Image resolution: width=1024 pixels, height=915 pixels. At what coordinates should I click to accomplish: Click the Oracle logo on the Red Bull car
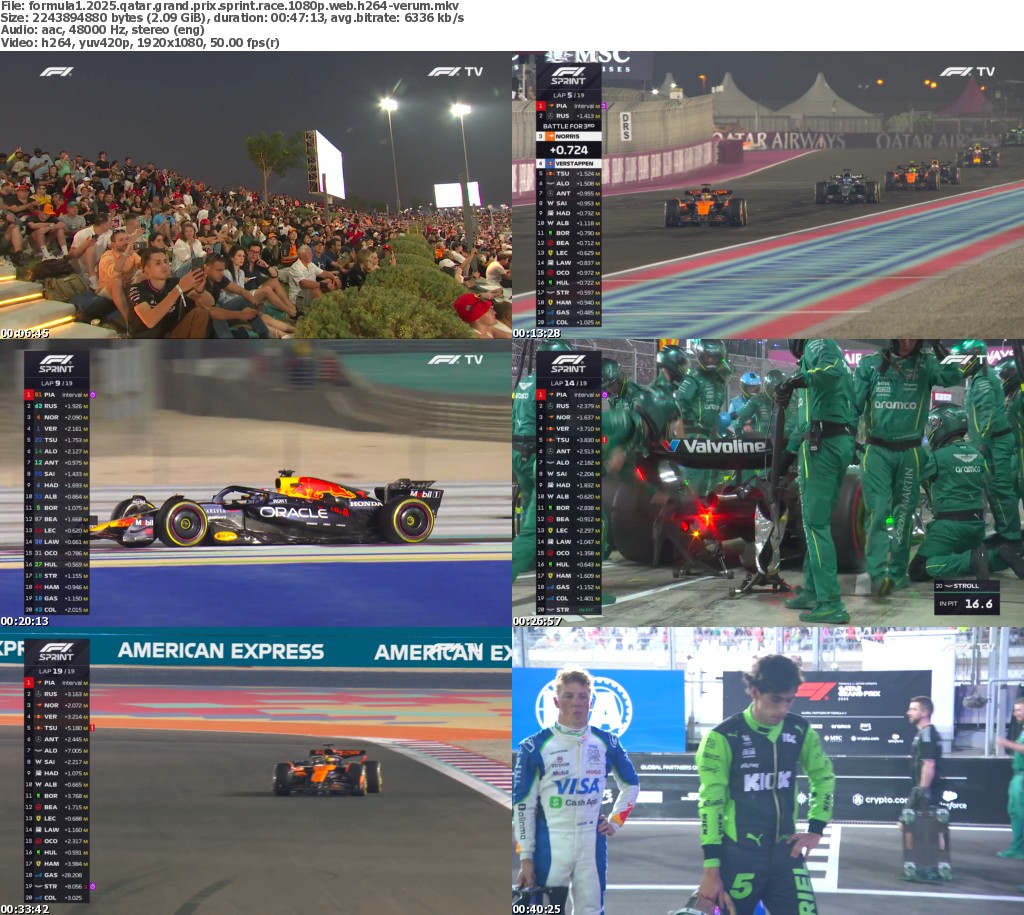point(293,512)
